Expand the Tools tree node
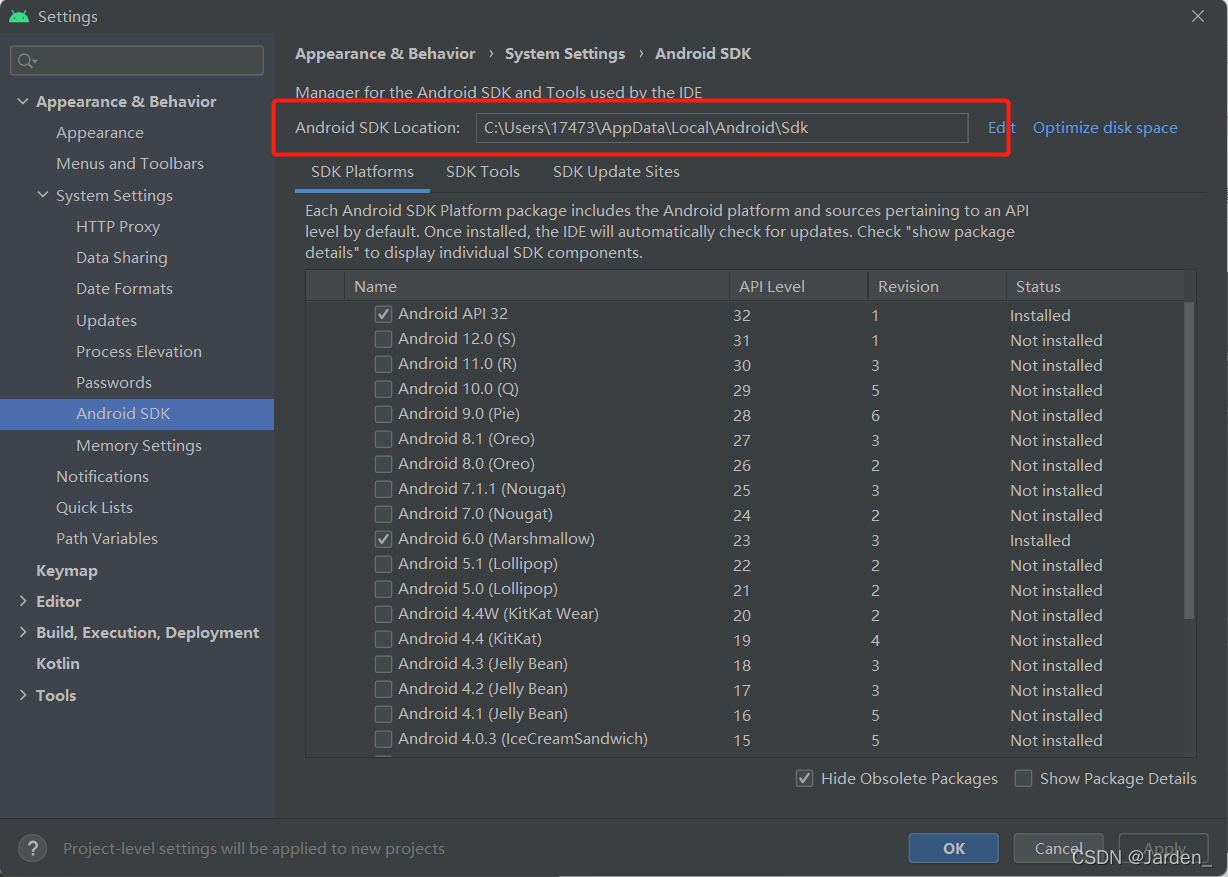 coord(23,695)
